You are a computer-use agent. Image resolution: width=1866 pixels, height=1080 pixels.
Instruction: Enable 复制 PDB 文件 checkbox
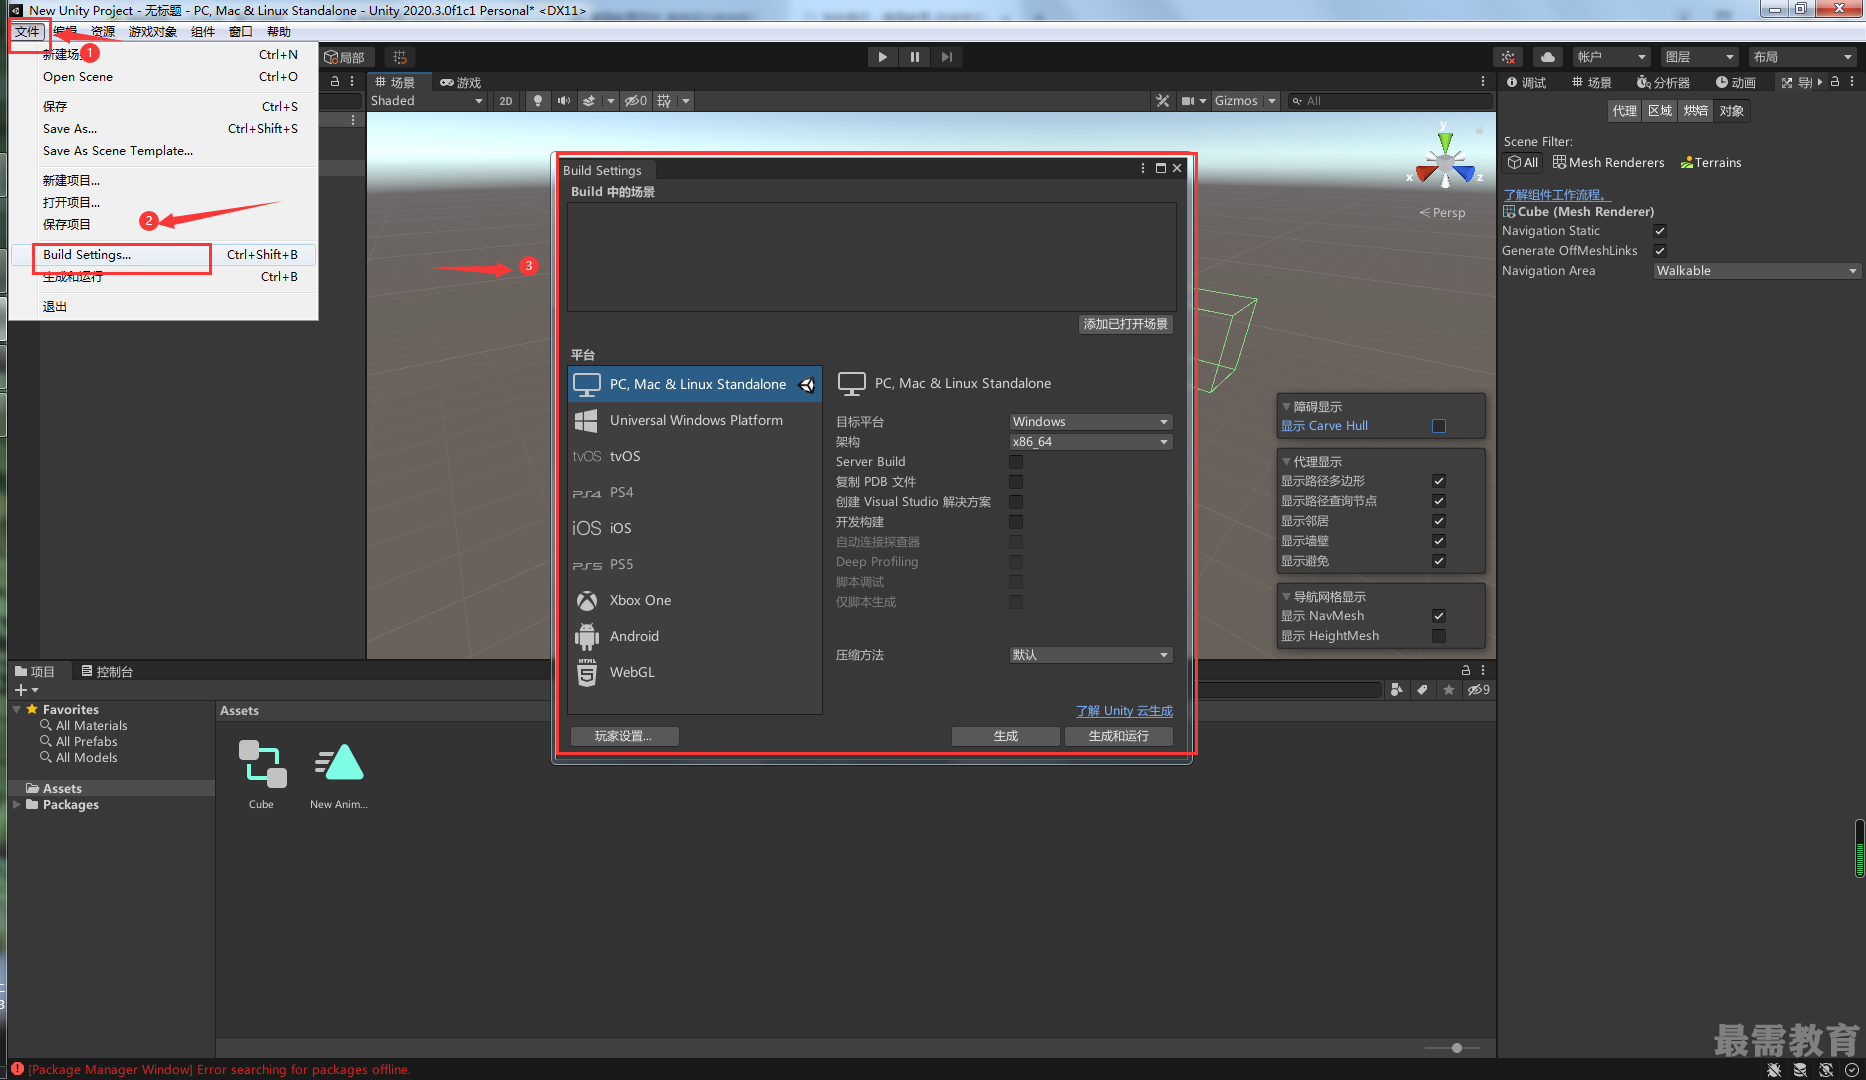click(1016, 482)
